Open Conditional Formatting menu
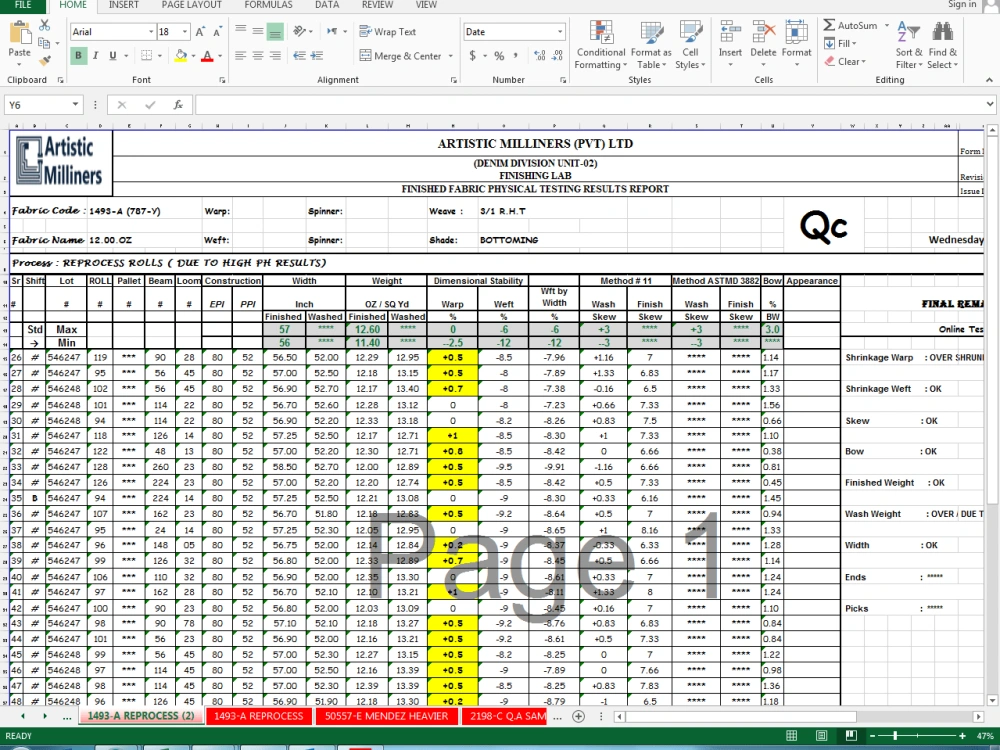Viewport: 1000px width, 750px height. (x=601, y=45)
